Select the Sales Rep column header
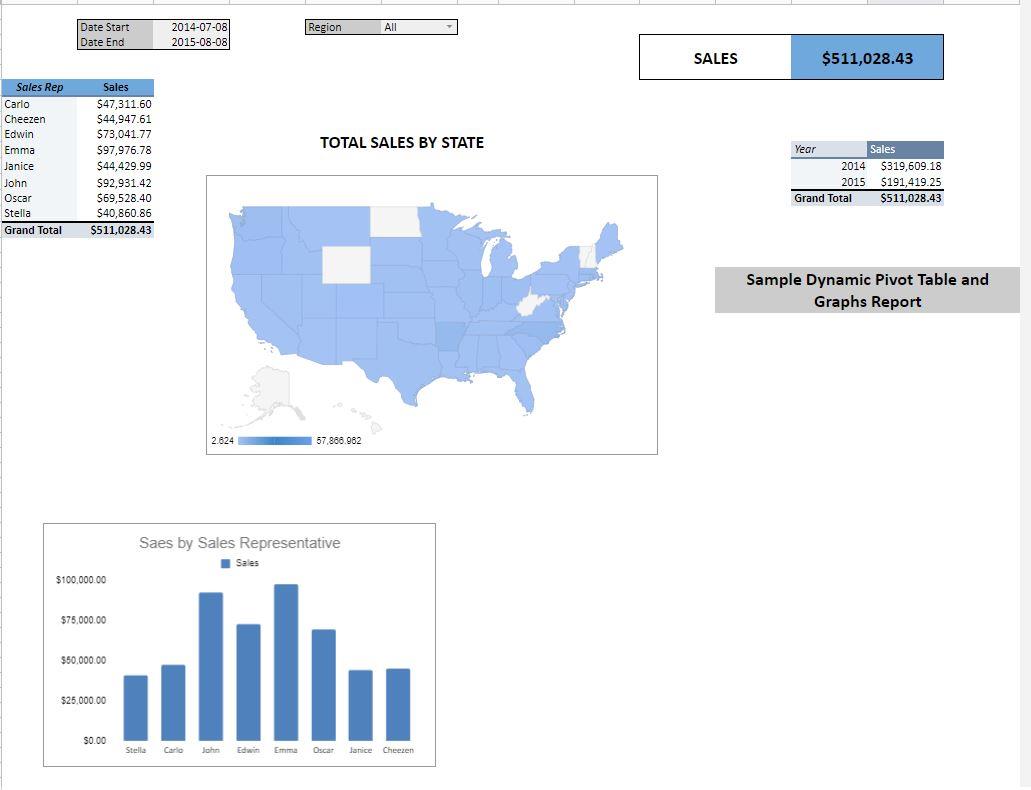Screen dimensions: 1031x790 [40, 87]
